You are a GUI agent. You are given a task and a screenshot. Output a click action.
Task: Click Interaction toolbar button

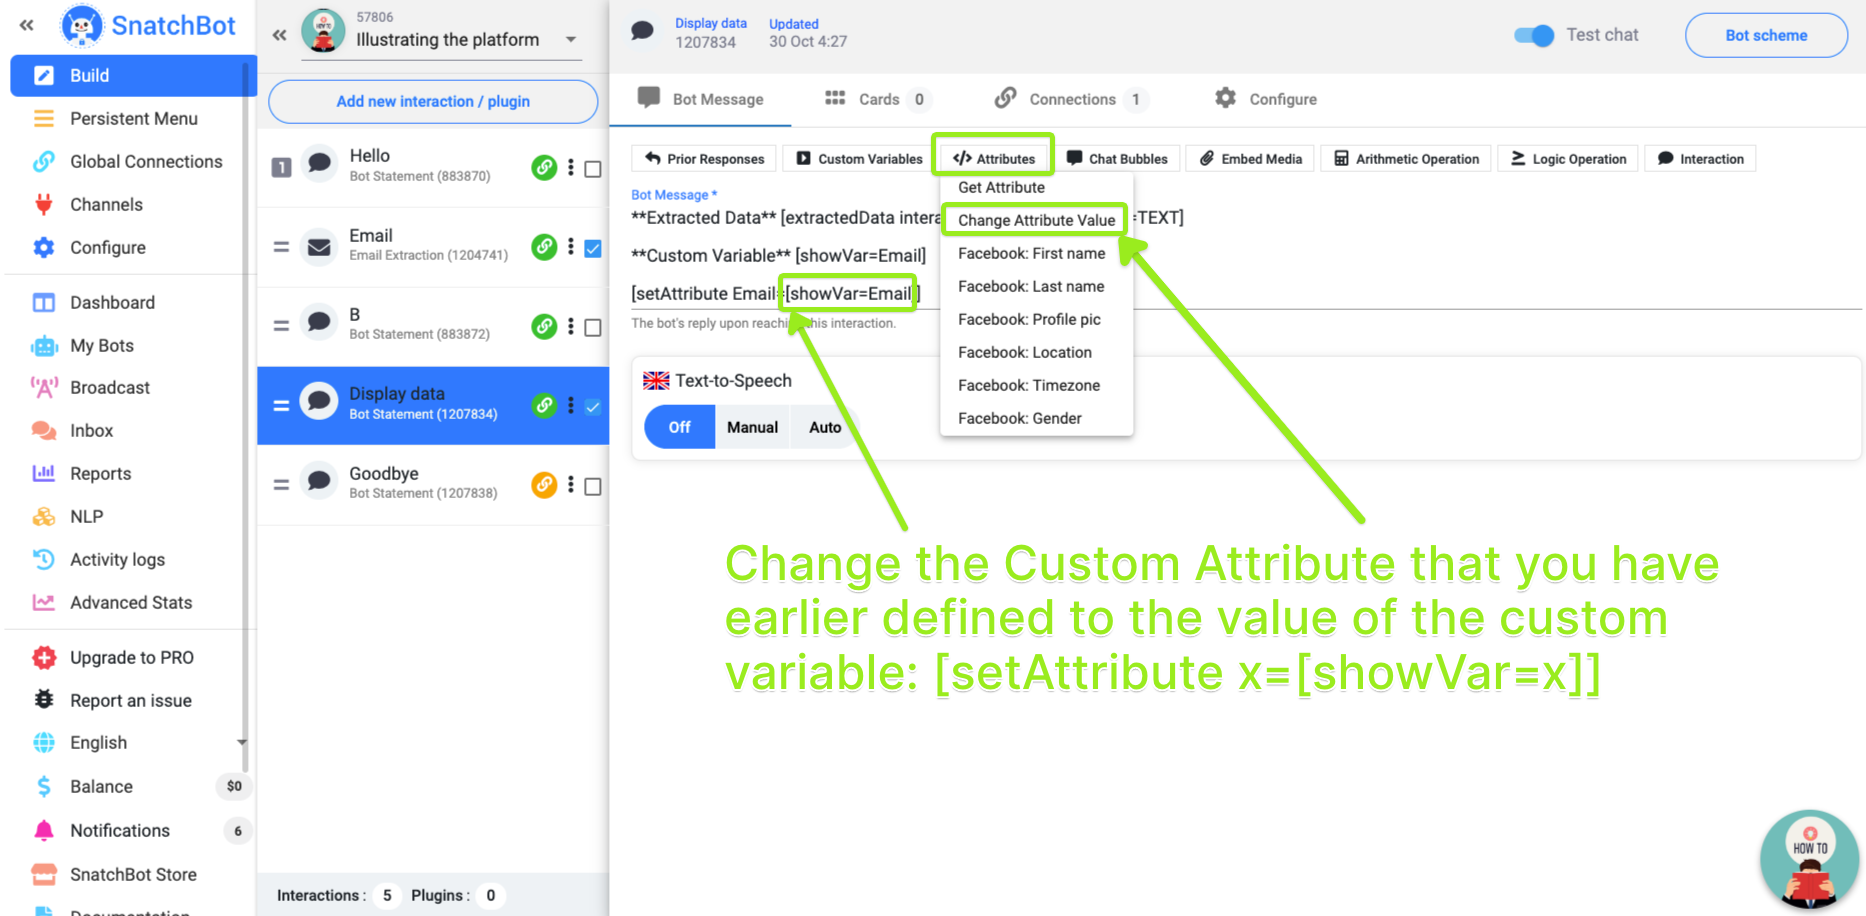pos(1700,159)
